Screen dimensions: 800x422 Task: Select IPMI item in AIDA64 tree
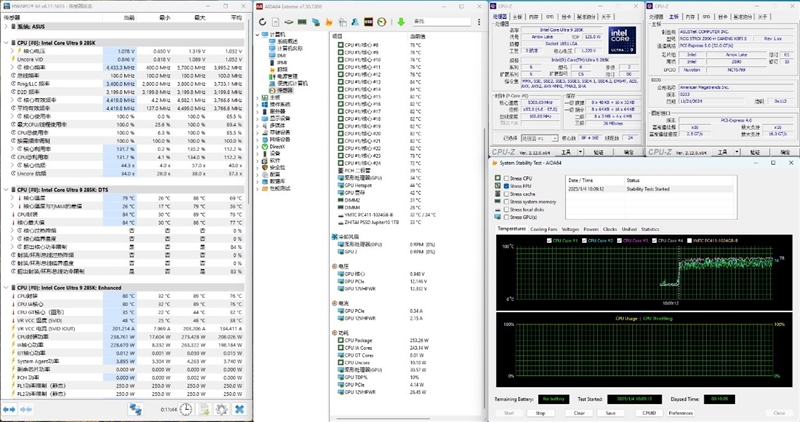coord(278,62)
